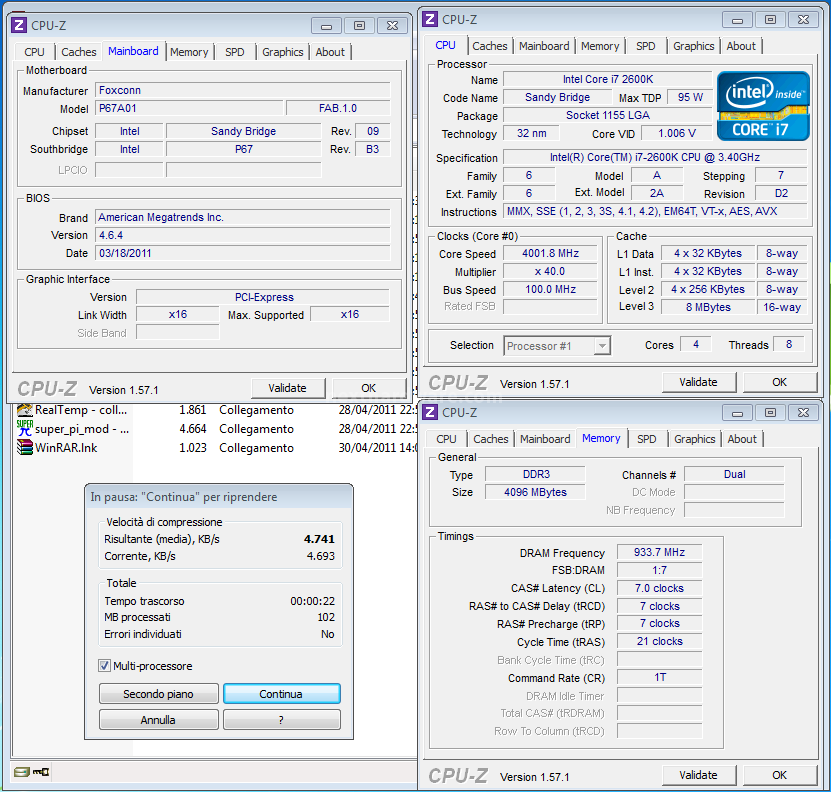
Task: Click the DRAM Frequency value 933.7 MHz
Action: (x=660, y=552)
